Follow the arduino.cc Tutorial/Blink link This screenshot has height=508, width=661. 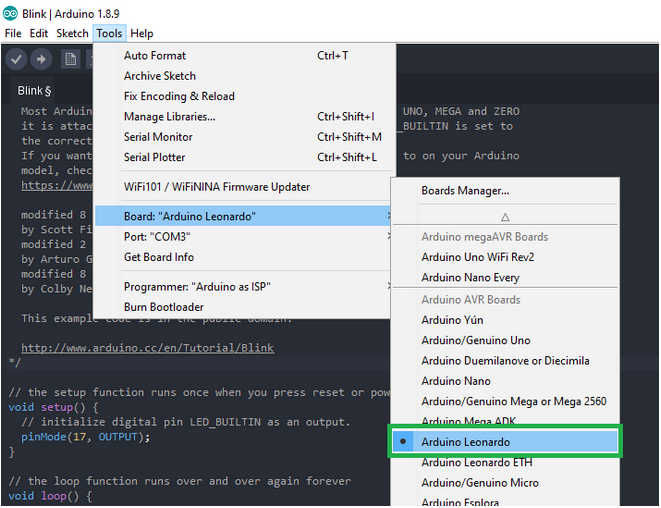pyautogui.click(x=148, y=348)
